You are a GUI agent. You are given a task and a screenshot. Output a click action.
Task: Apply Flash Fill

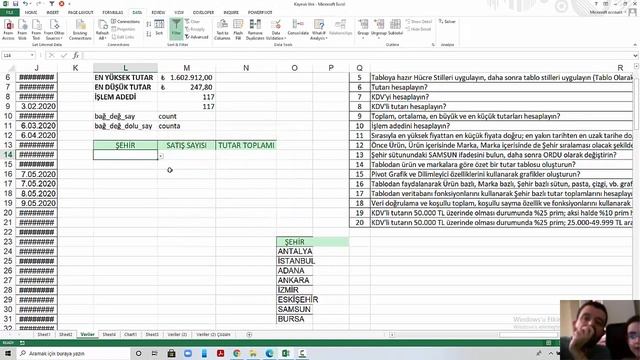tap(238, 29)
